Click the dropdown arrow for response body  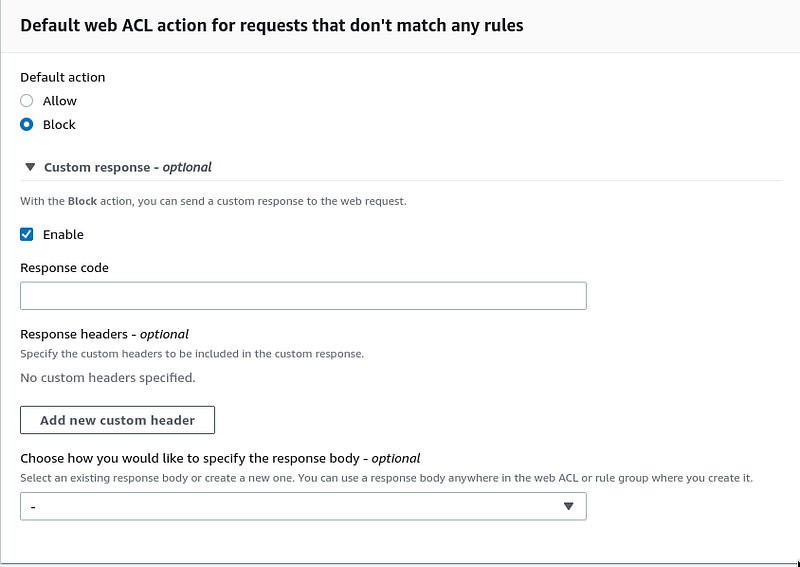pos(568,506)
